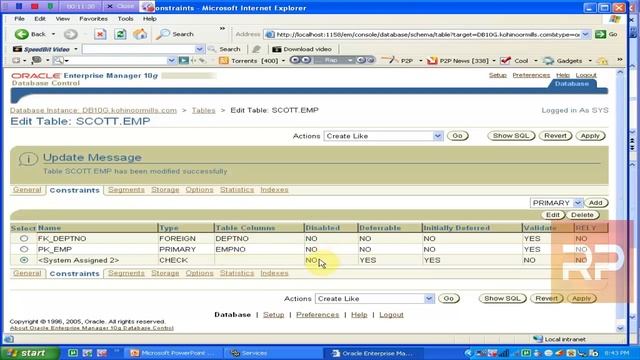The width and height of the screenshot is (640, 360).
Task: Click the bottom Apply button
Action: [581, 298]
